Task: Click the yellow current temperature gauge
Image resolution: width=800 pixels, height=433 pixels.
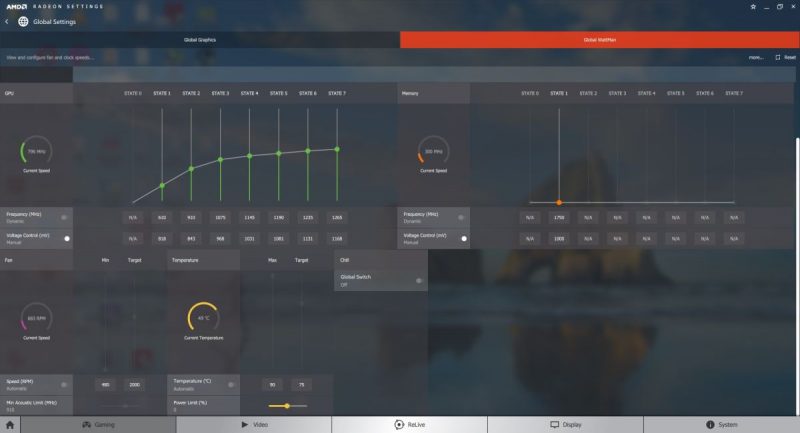Action: [x=203, y=317]
